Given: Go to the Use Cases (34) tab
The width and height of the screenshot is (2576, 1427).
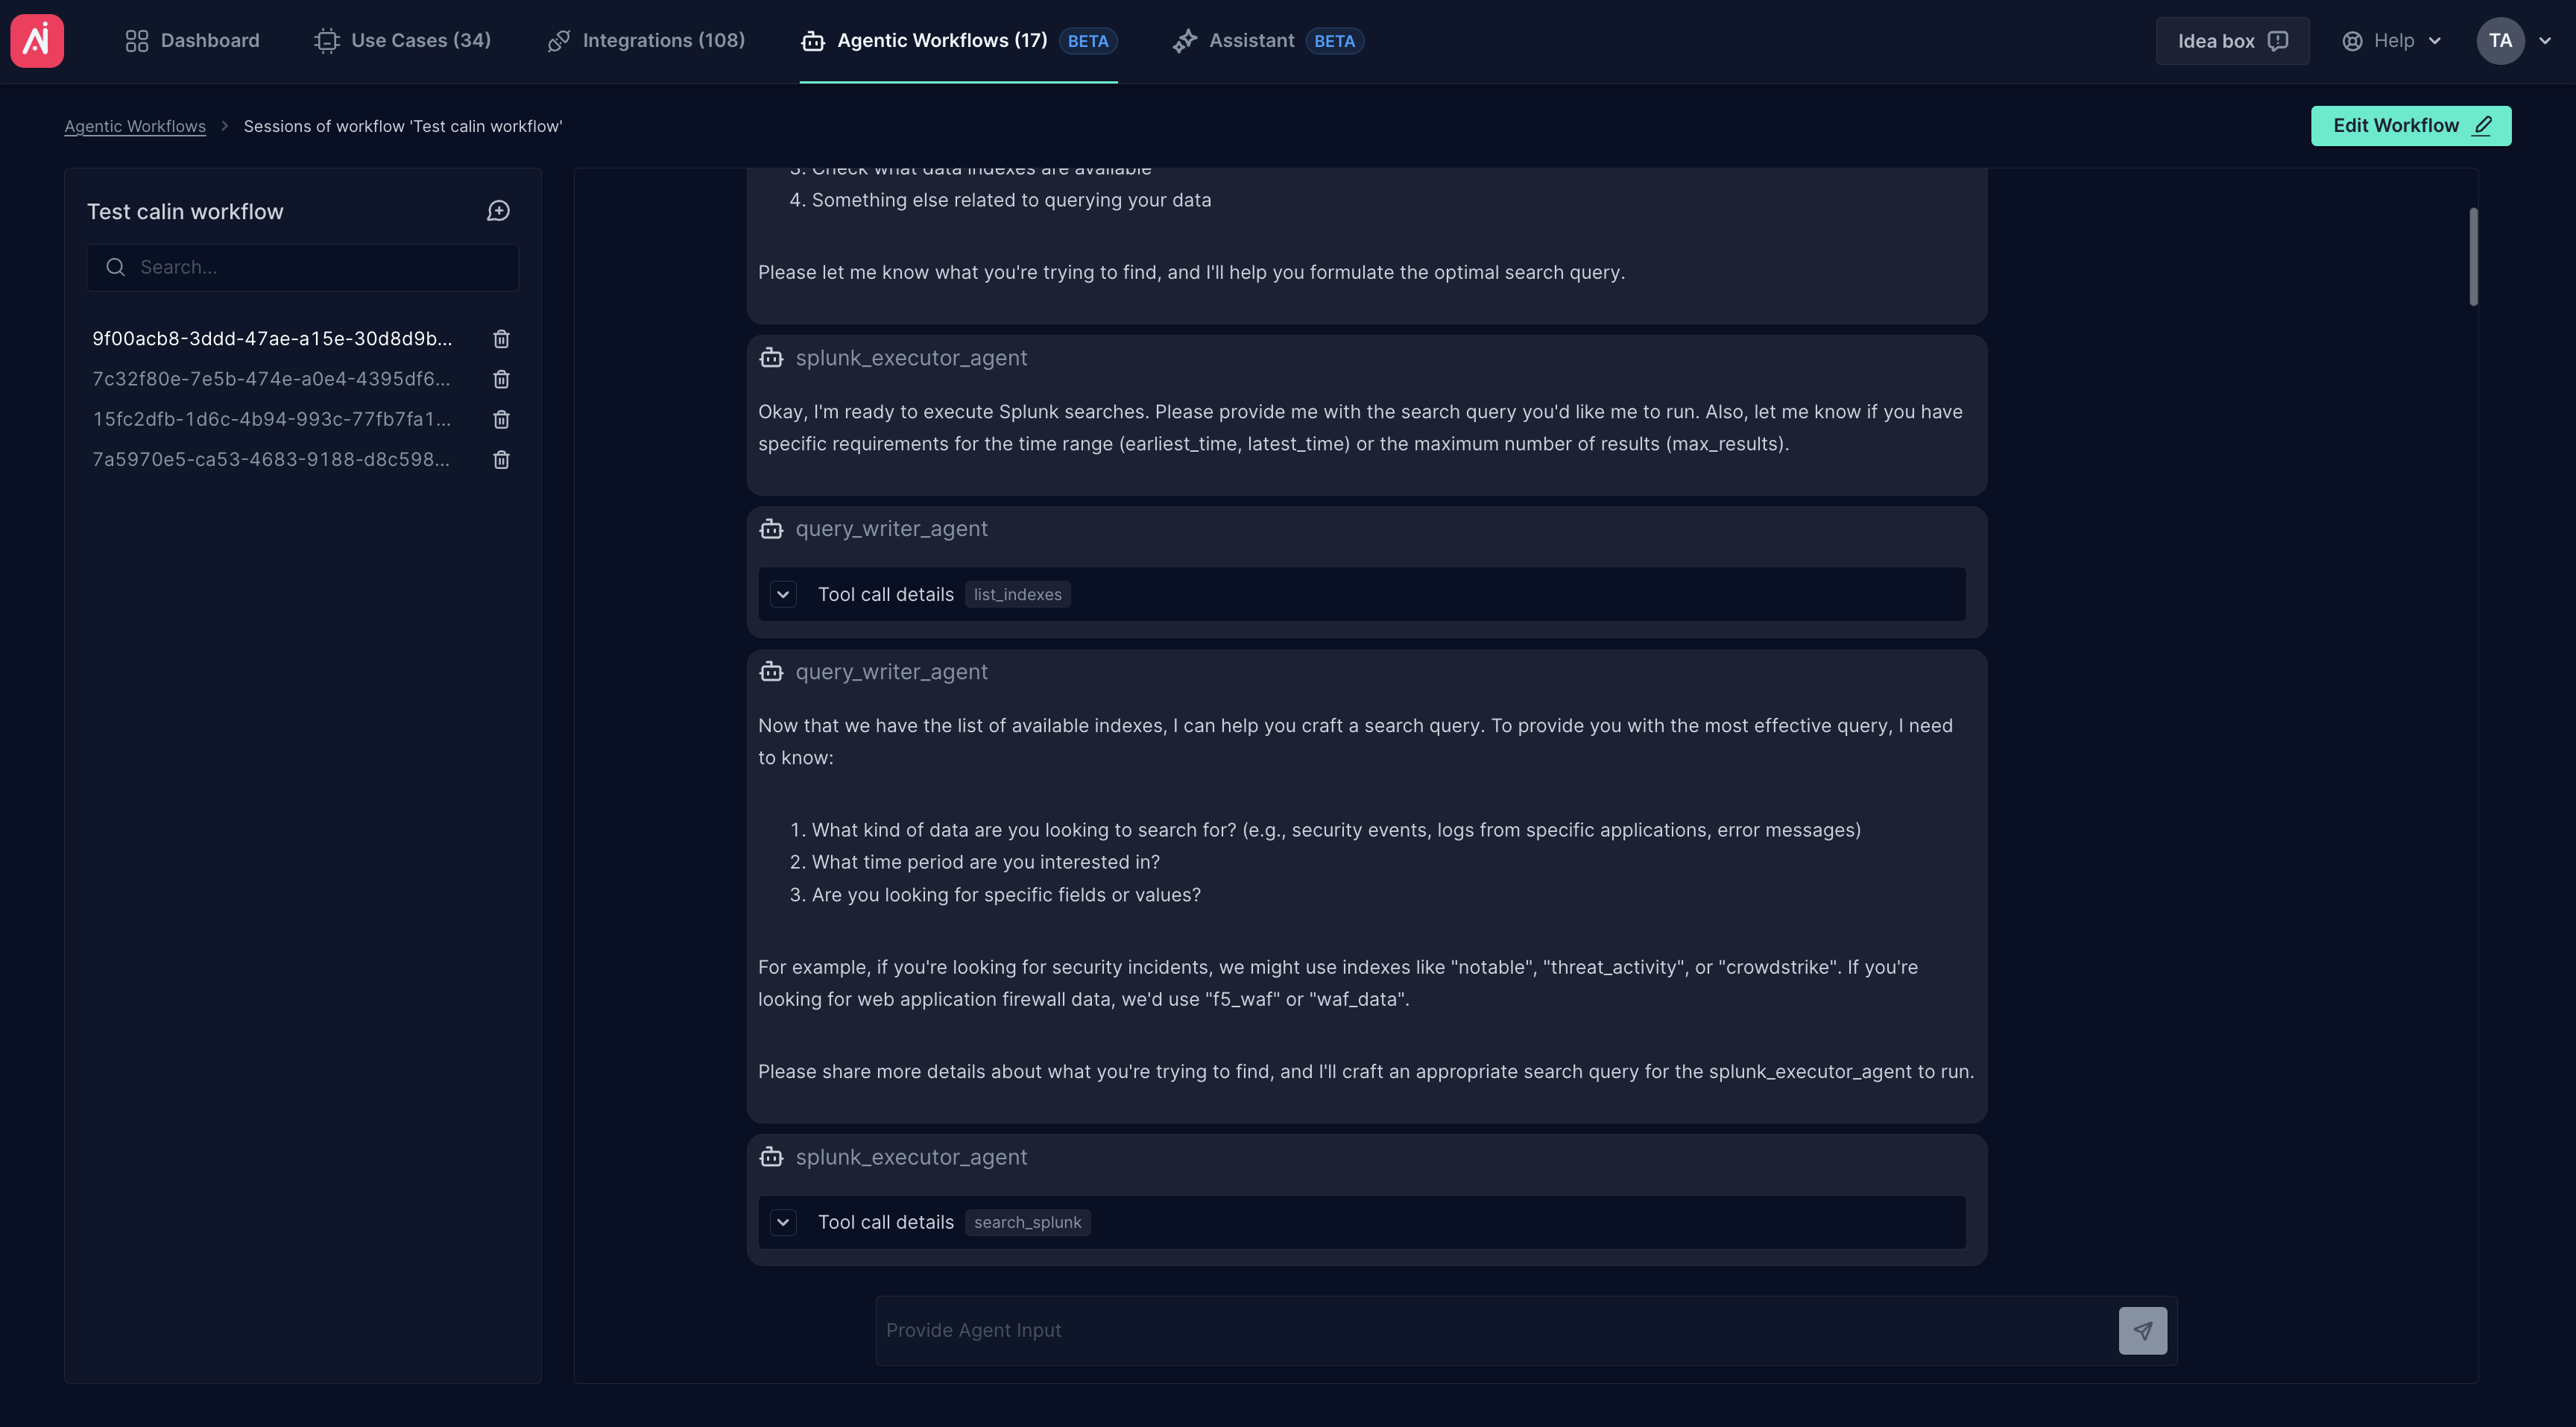Looking at the screenshot, I should tap(402, 41).
